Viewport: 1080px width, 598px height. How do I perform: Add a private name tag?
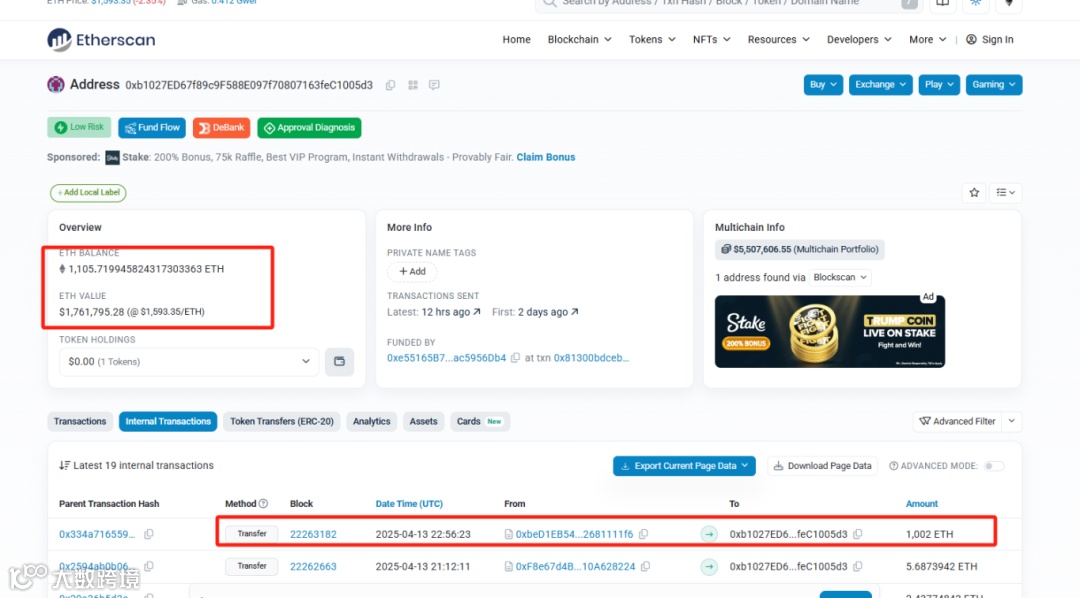412,271
